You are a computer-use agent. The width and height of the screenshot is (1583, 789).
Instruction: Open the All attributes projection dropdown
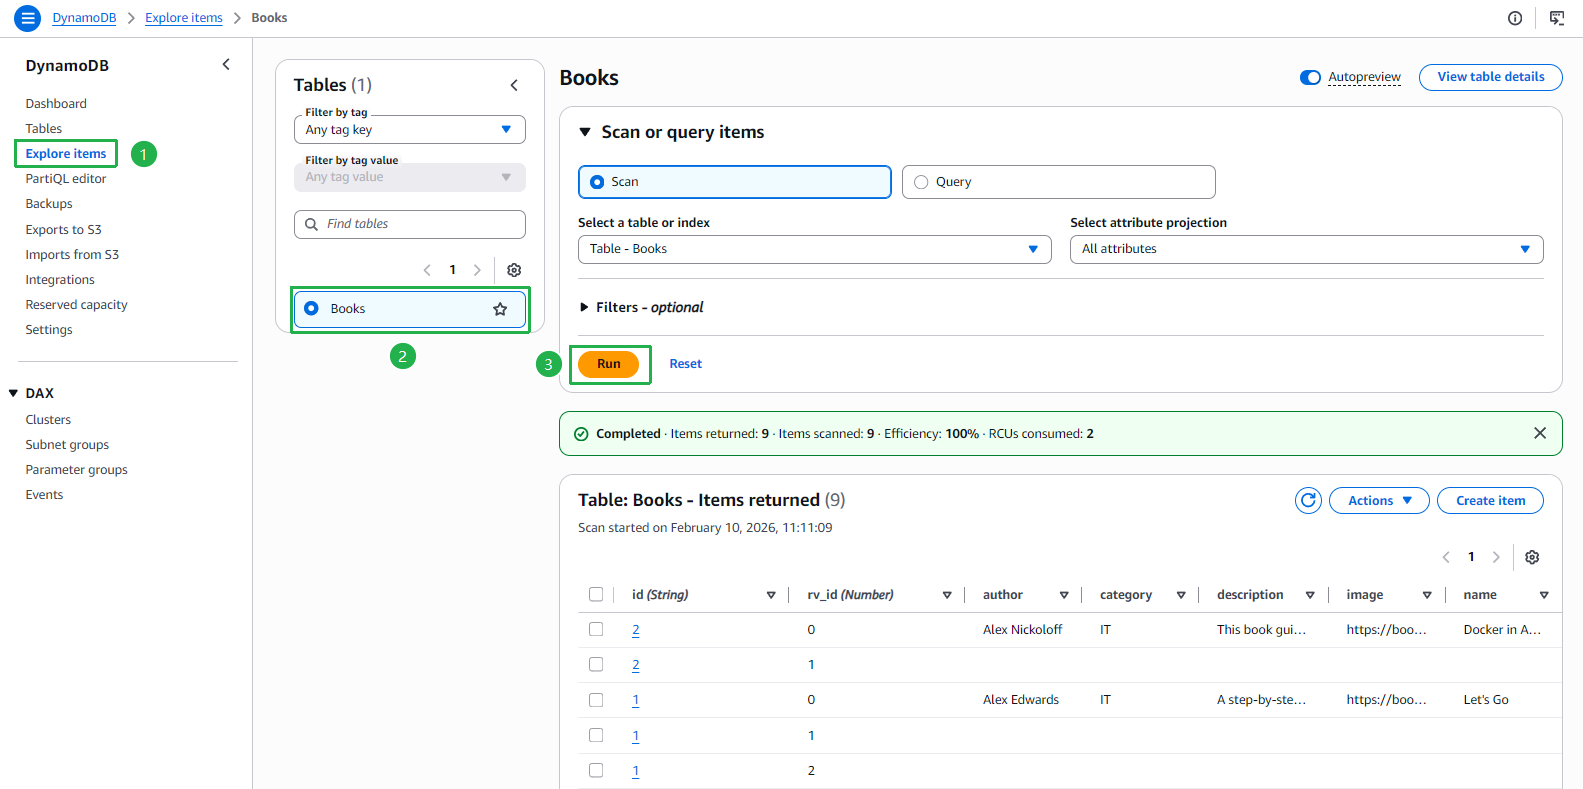pyautogui.click(x=1307, y=249)
